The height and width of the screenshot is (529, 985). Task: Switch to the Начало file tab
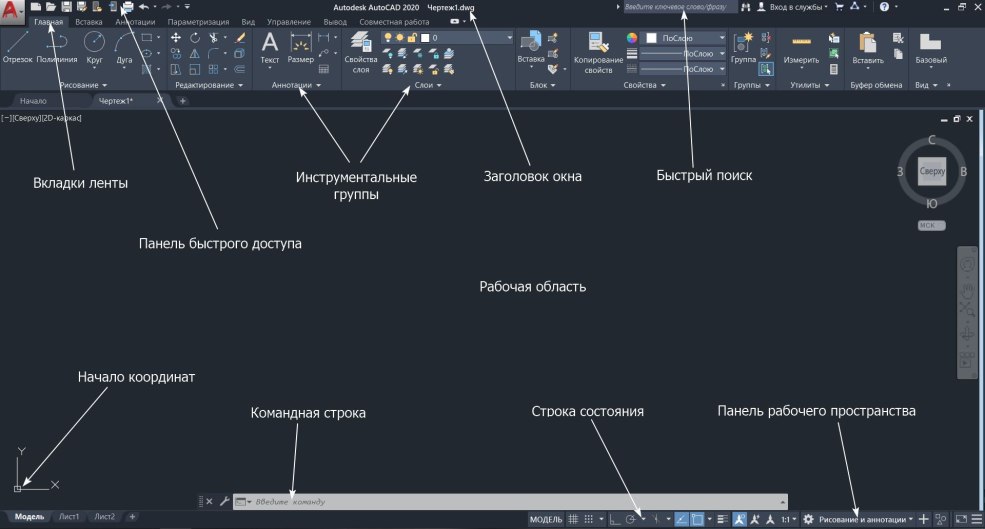(33, 101)
